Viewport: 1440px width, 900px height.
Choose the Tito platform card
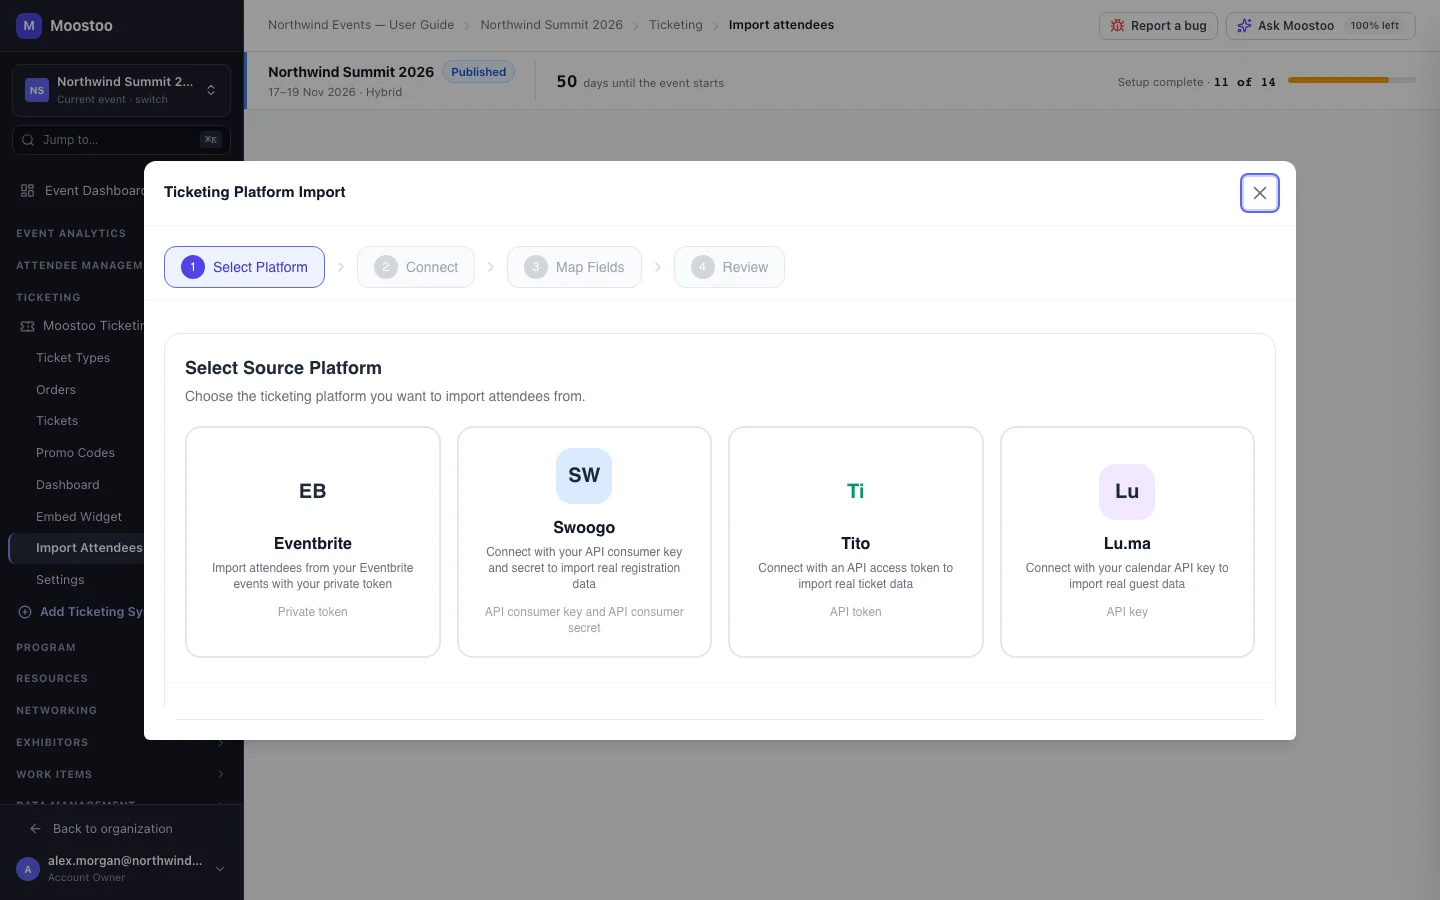[x=856, y=542]
